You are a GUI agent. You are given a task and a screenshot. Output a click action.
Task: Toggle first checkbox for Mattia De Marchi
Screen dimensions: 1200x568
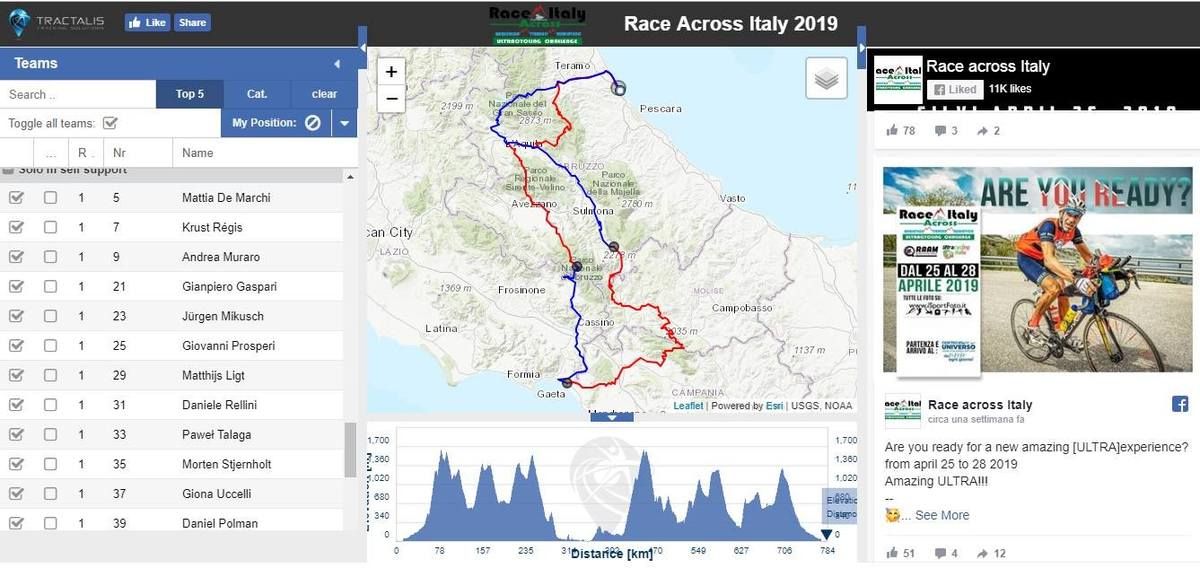point(16,198)
